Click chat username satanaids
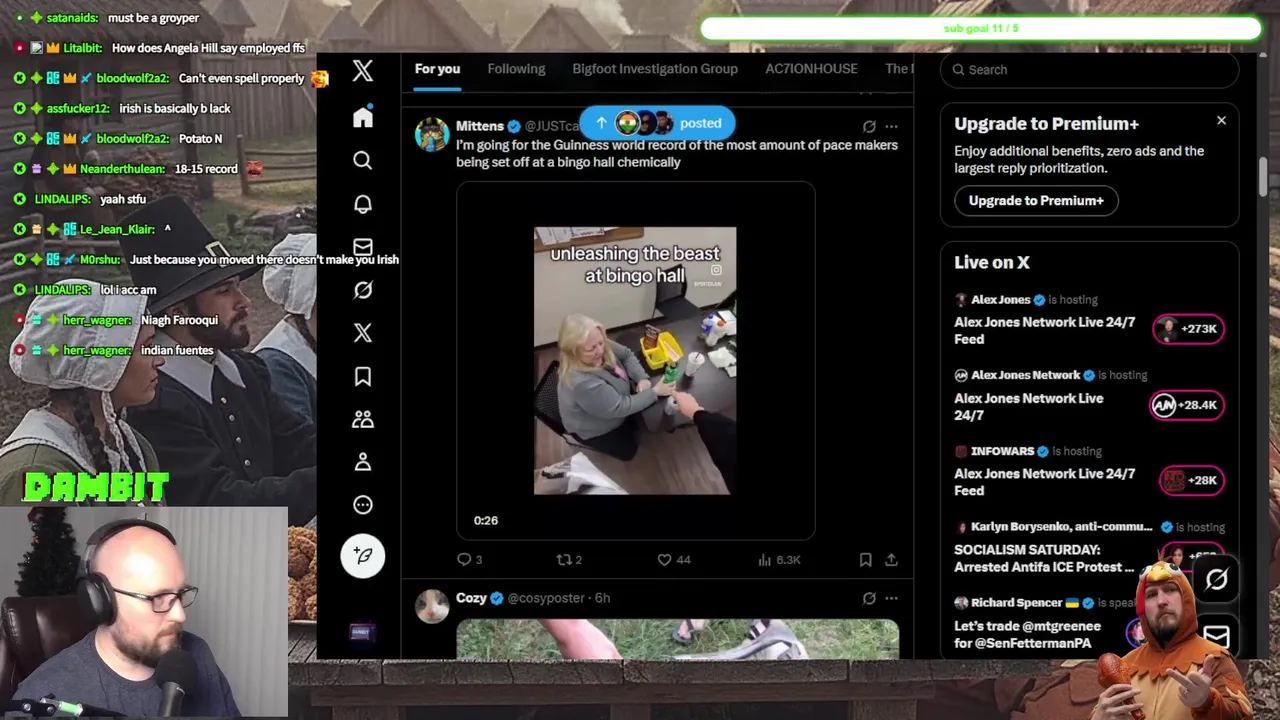1280x720 pixels. click(x=72, y=18)
